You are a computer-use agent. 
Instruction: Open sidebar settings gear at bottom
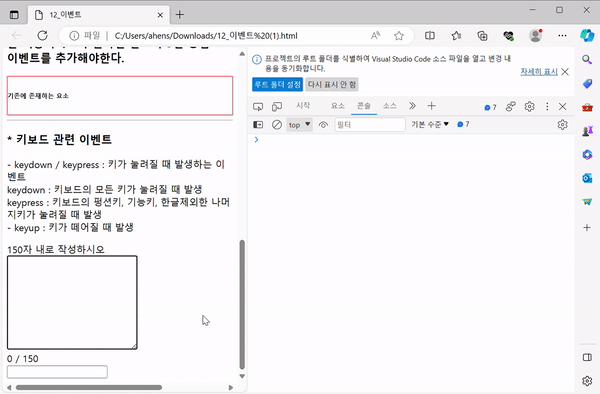587,381
